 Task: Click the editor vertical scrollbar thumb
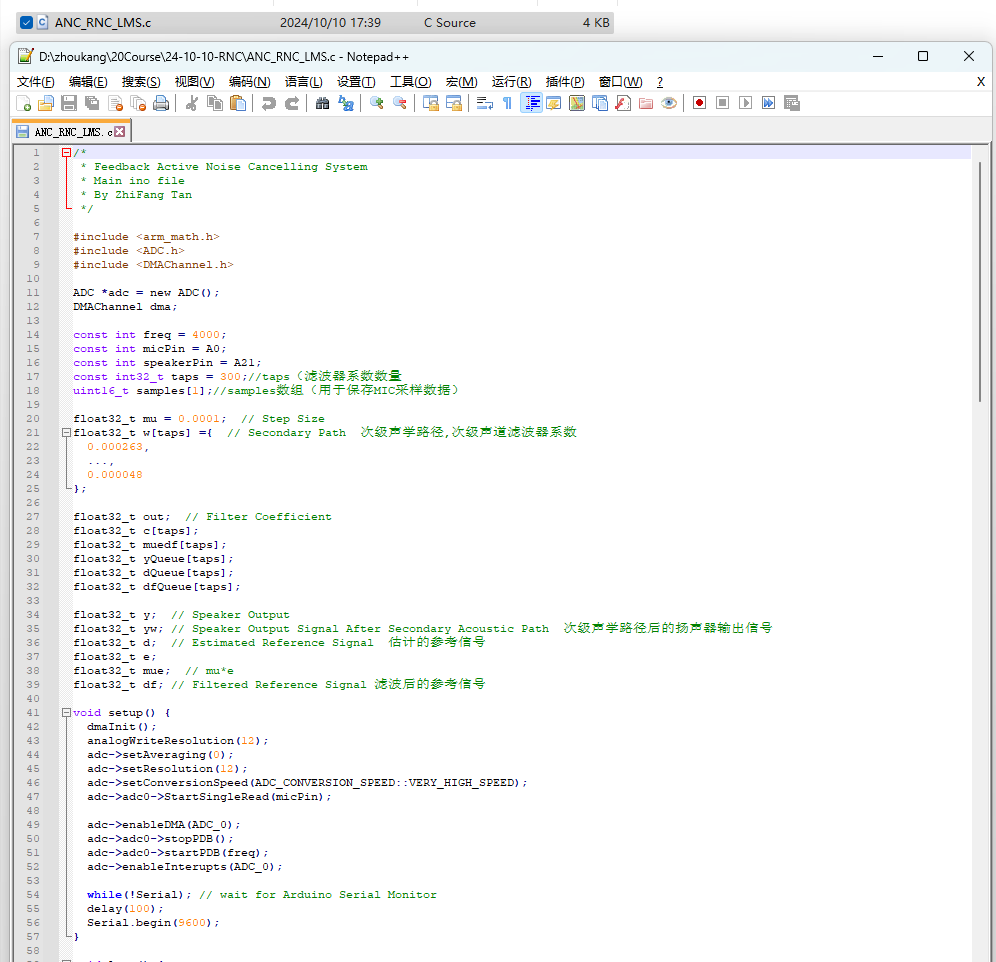[x=980, y=281]
